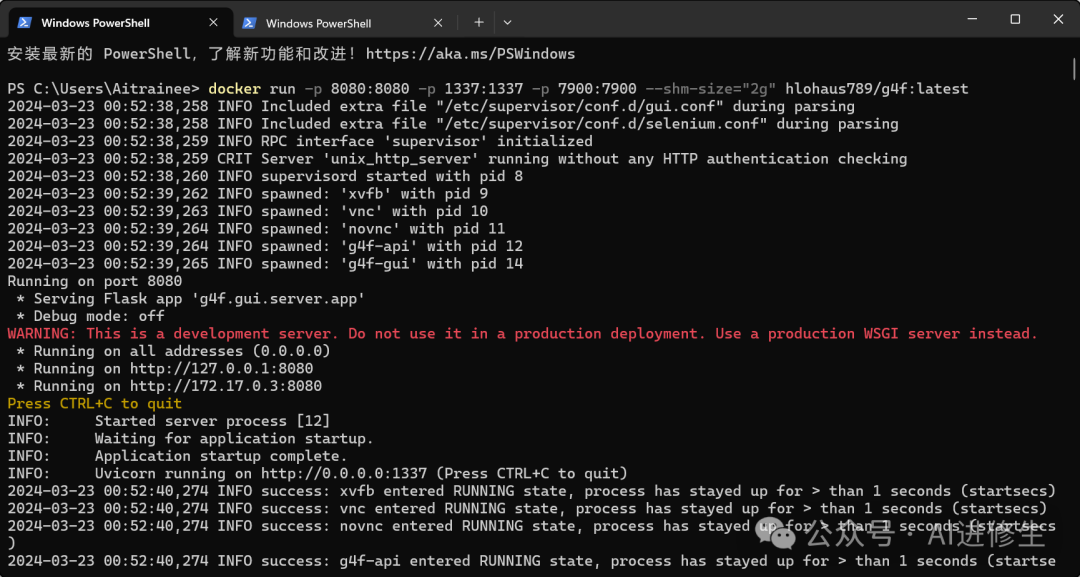The image size is (1080, 577).
Task: Click the red development server WARNING line
Action: (522, 333)
